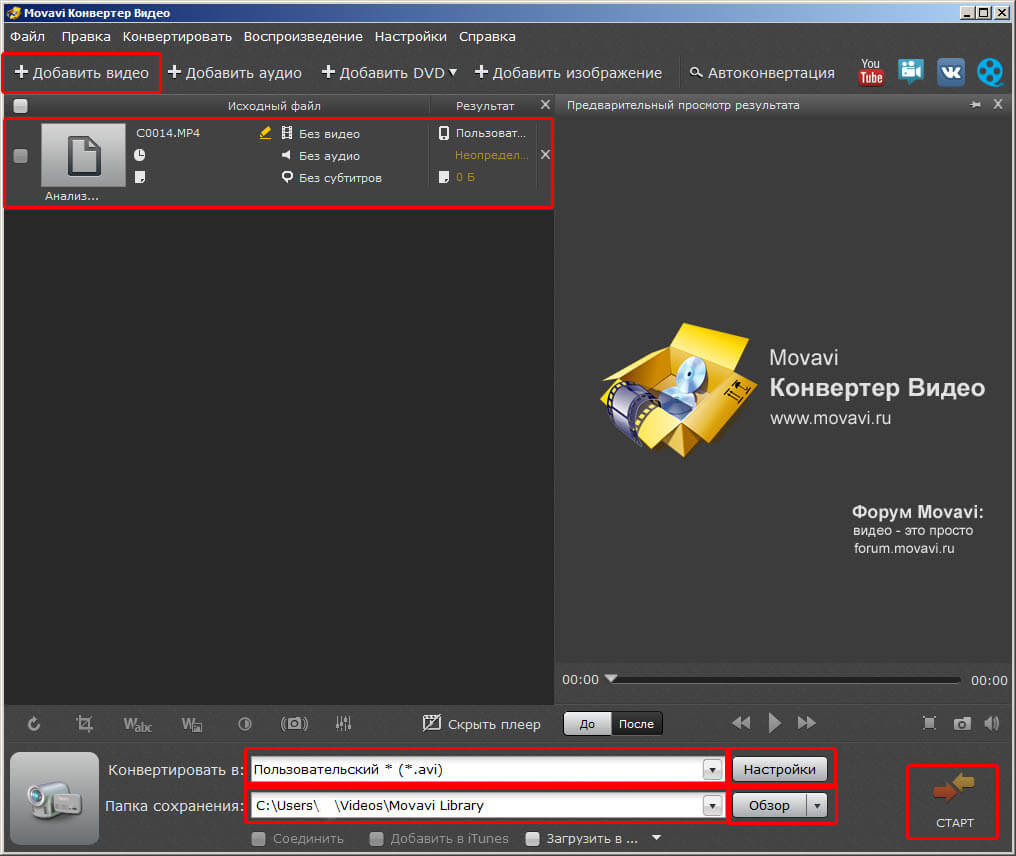Check the Загрузить в ... checkbox

(533, 839)
